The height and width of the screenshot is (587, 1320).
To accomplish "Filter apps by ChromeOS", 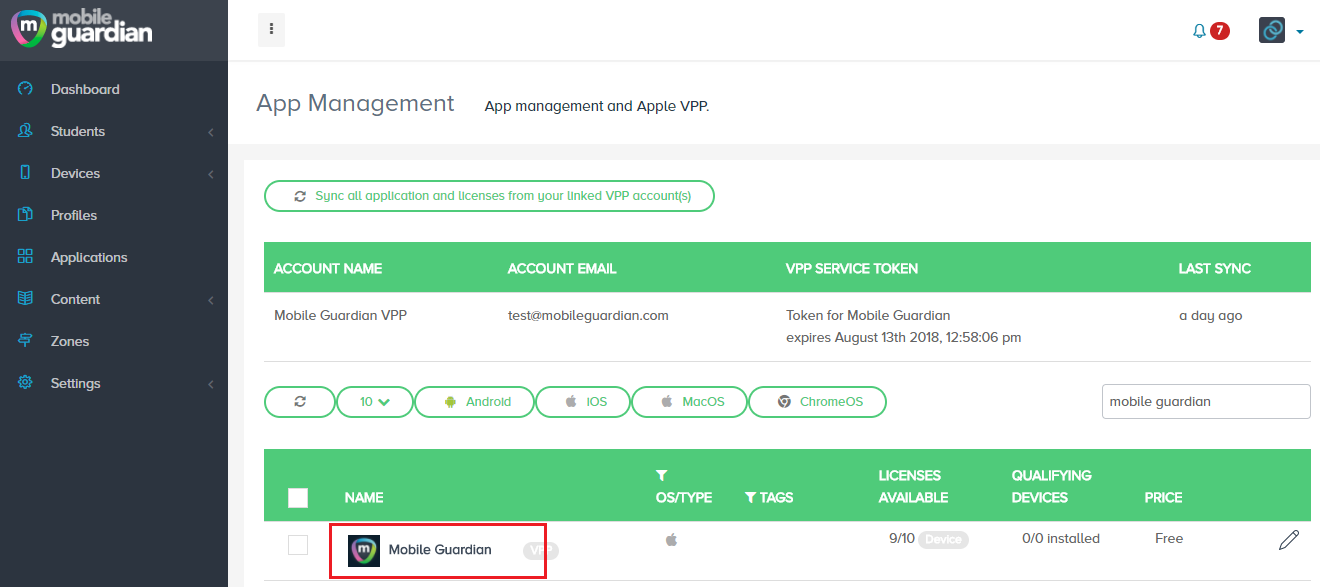I will coord(818,402).
